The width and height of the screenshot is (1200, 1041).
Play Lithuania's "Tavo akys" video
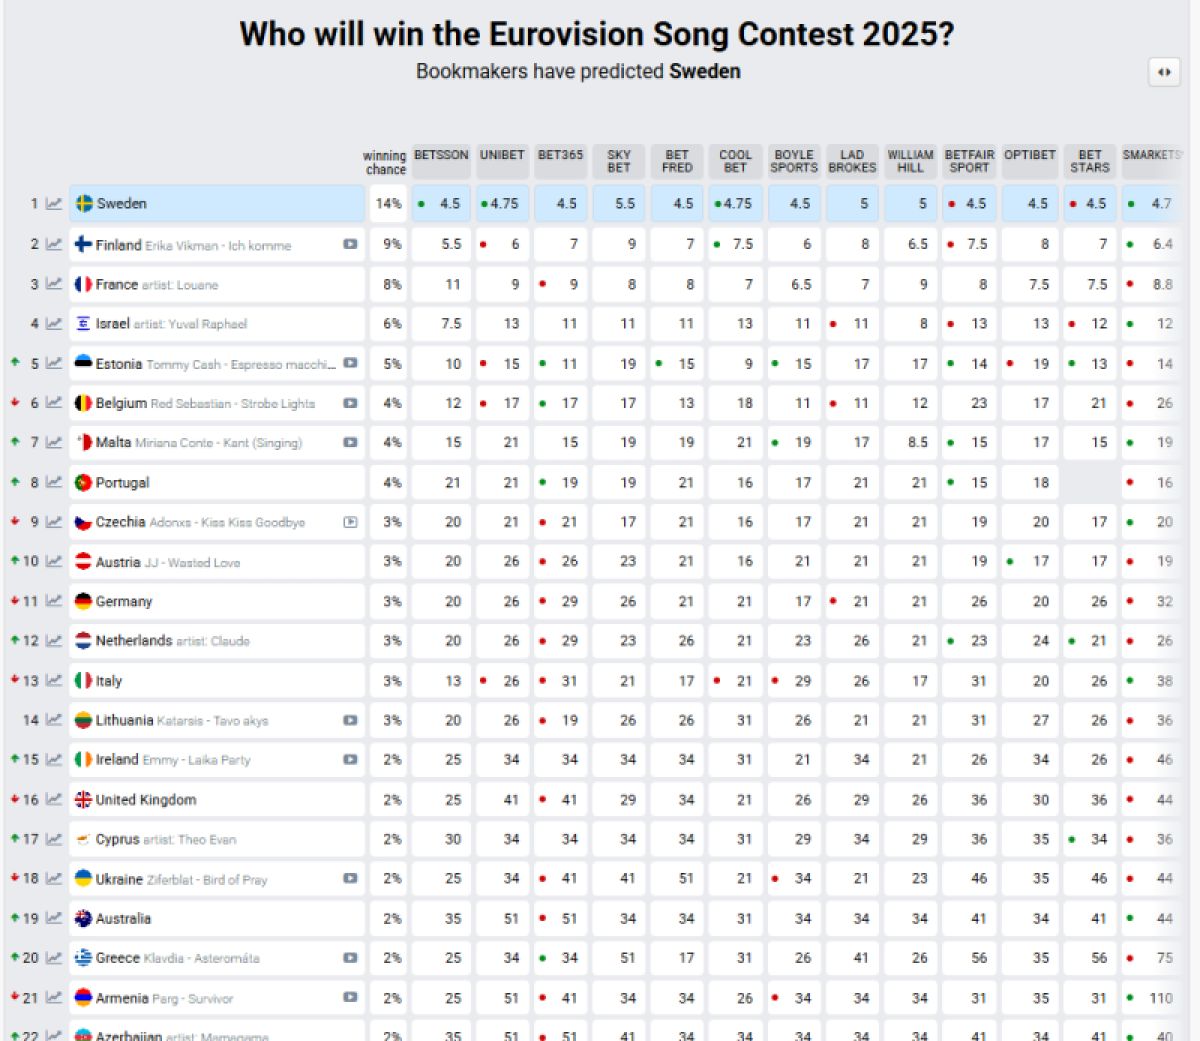pyautogui.click(x=351, y=720)
